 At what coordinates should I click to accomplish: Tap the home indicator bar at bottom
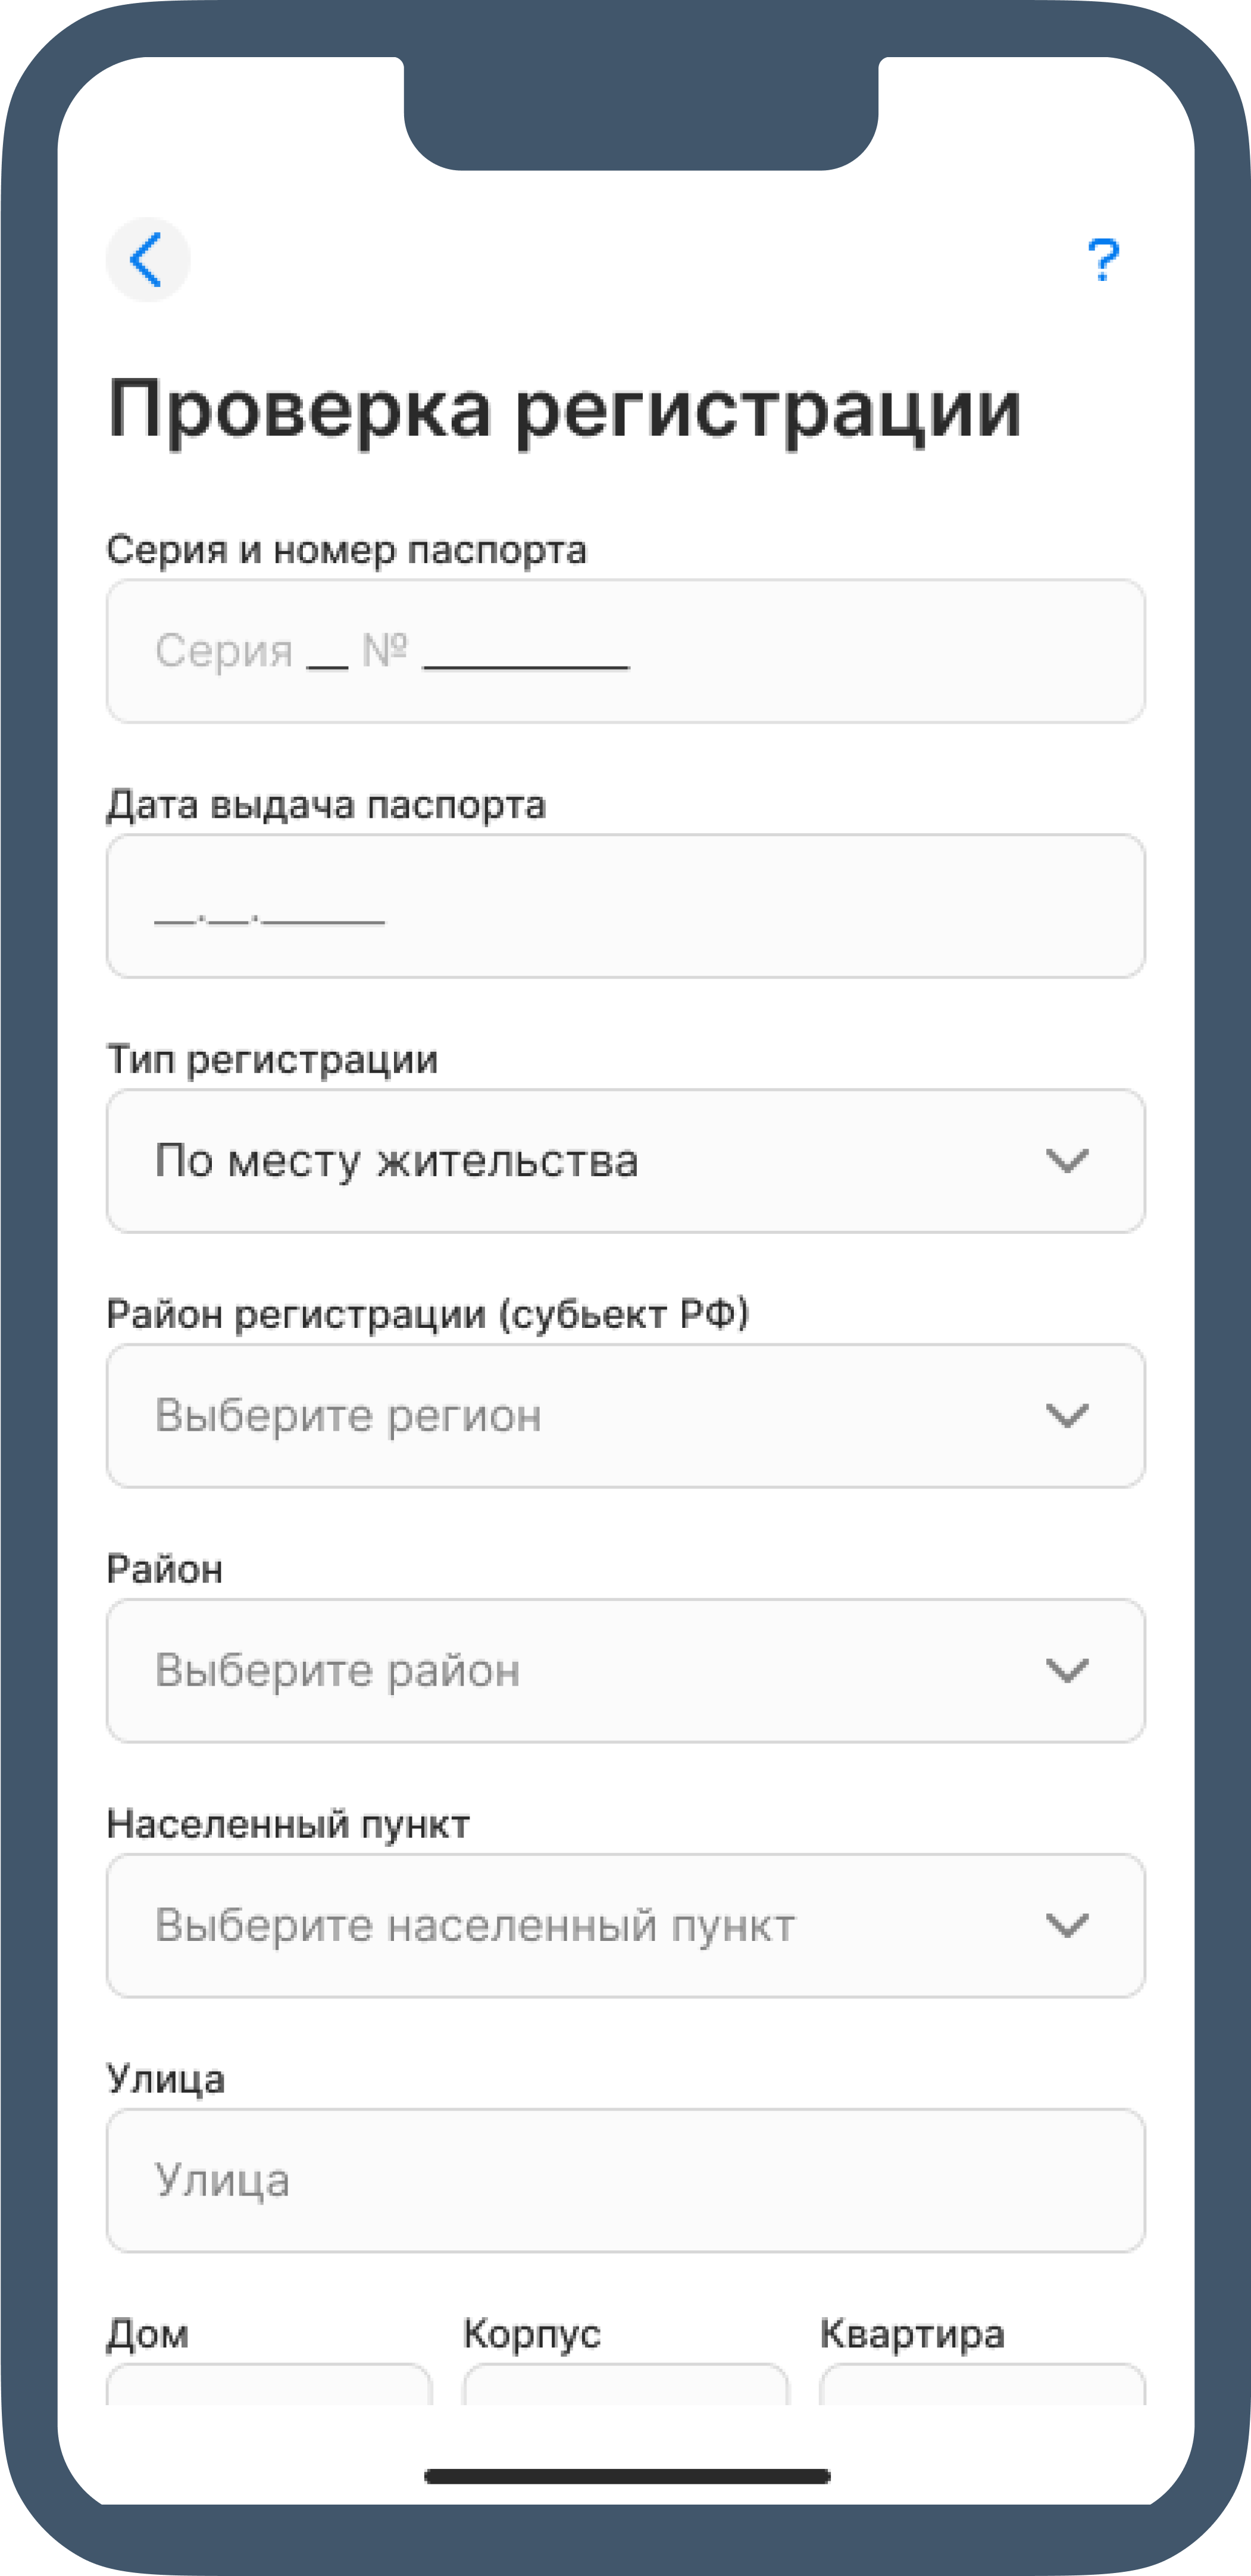627,2476
